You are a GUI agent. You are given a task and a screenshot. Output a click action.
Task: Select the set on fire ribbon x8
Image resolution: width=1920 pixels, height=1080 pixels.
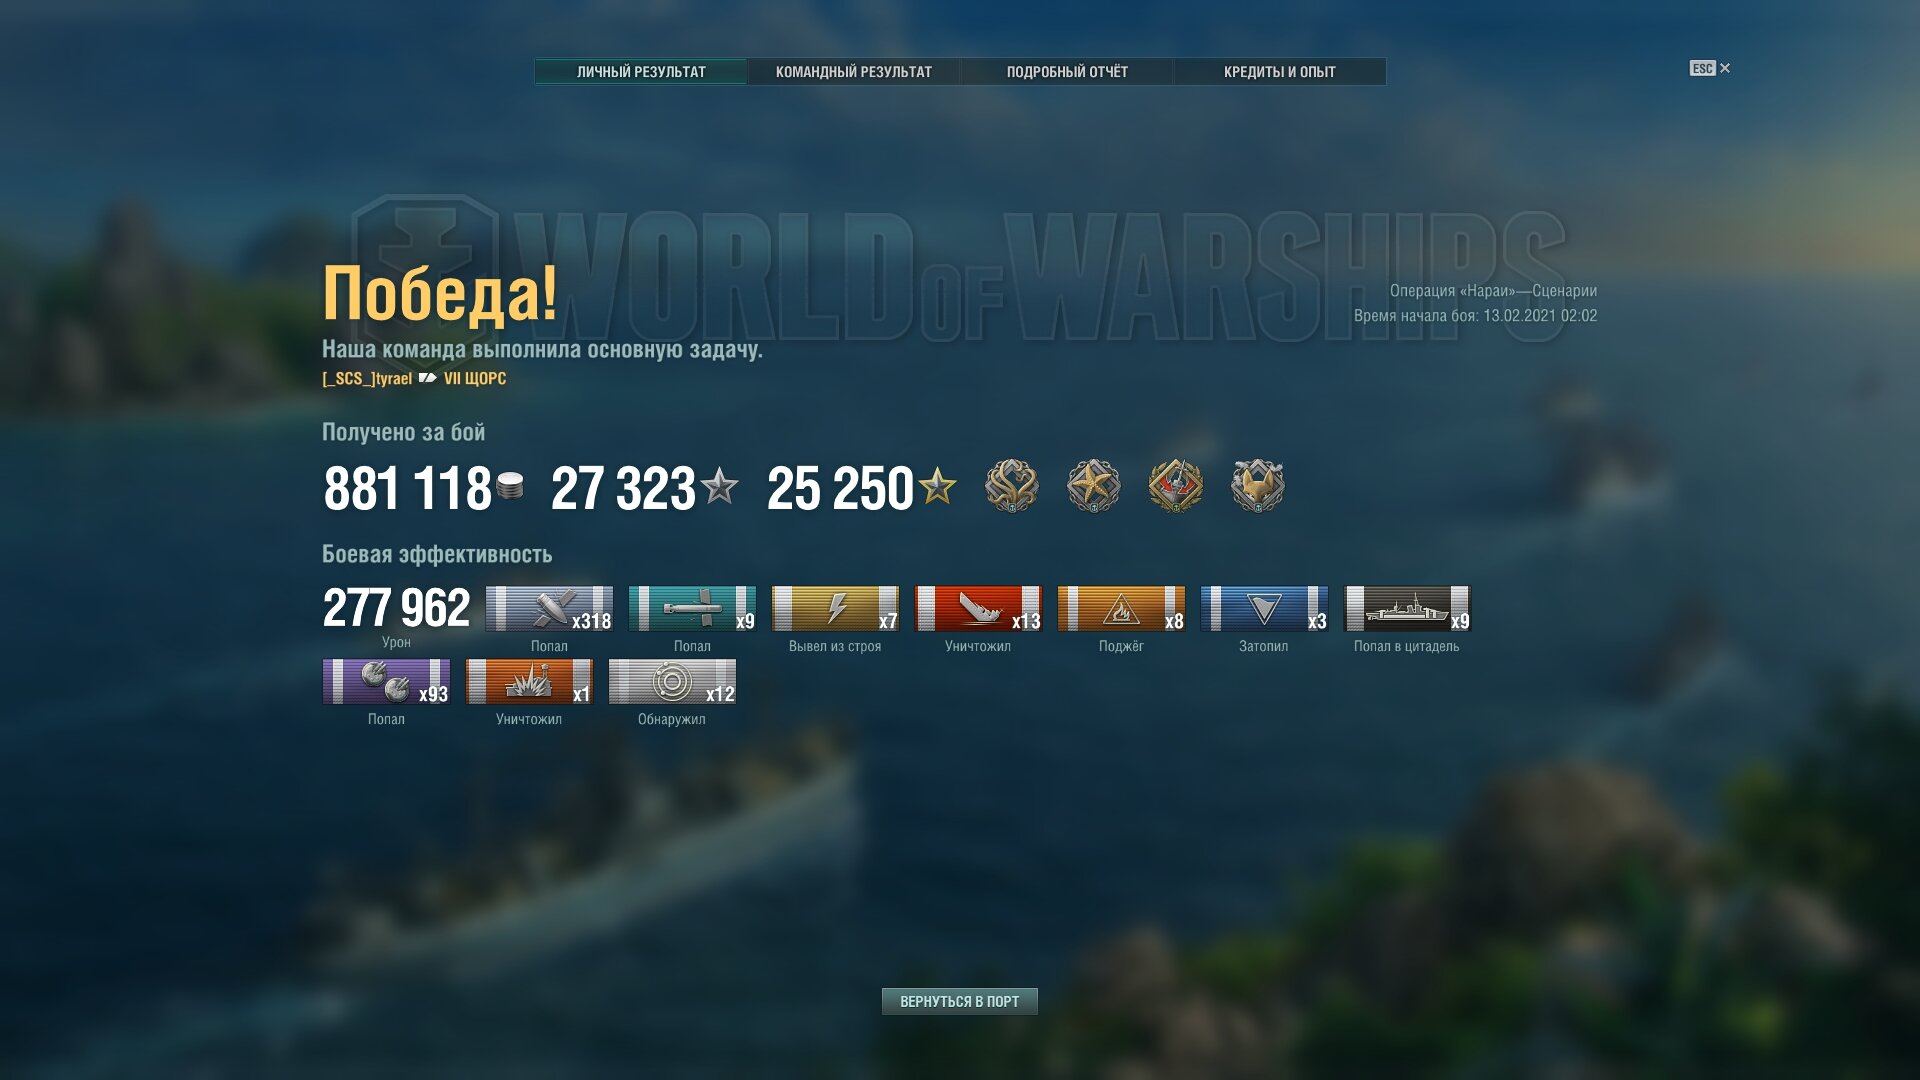pos(1121,608)
